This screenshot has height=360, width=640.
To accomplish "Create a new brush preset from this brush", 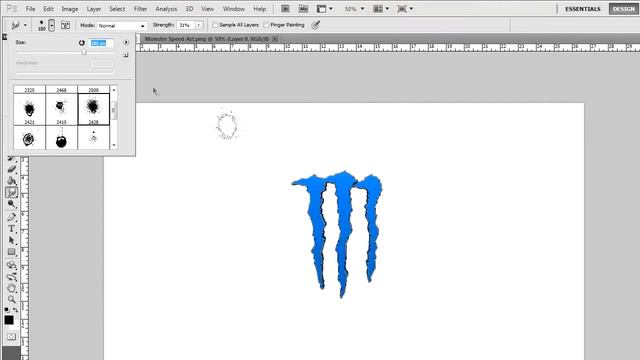I will click(x=126, y=55).
